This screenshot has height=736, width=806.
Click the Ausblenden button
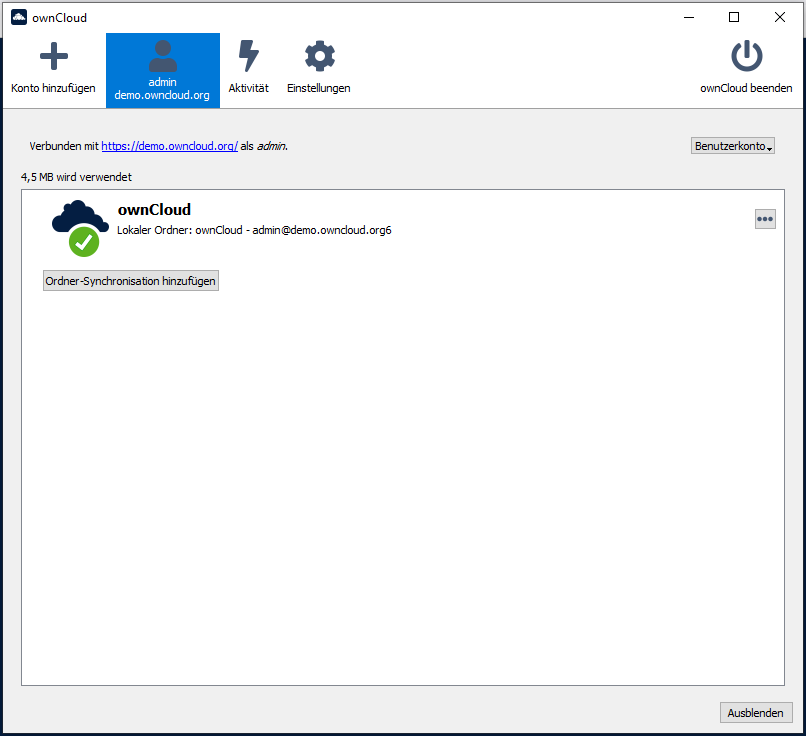click(x=756, y=712)
